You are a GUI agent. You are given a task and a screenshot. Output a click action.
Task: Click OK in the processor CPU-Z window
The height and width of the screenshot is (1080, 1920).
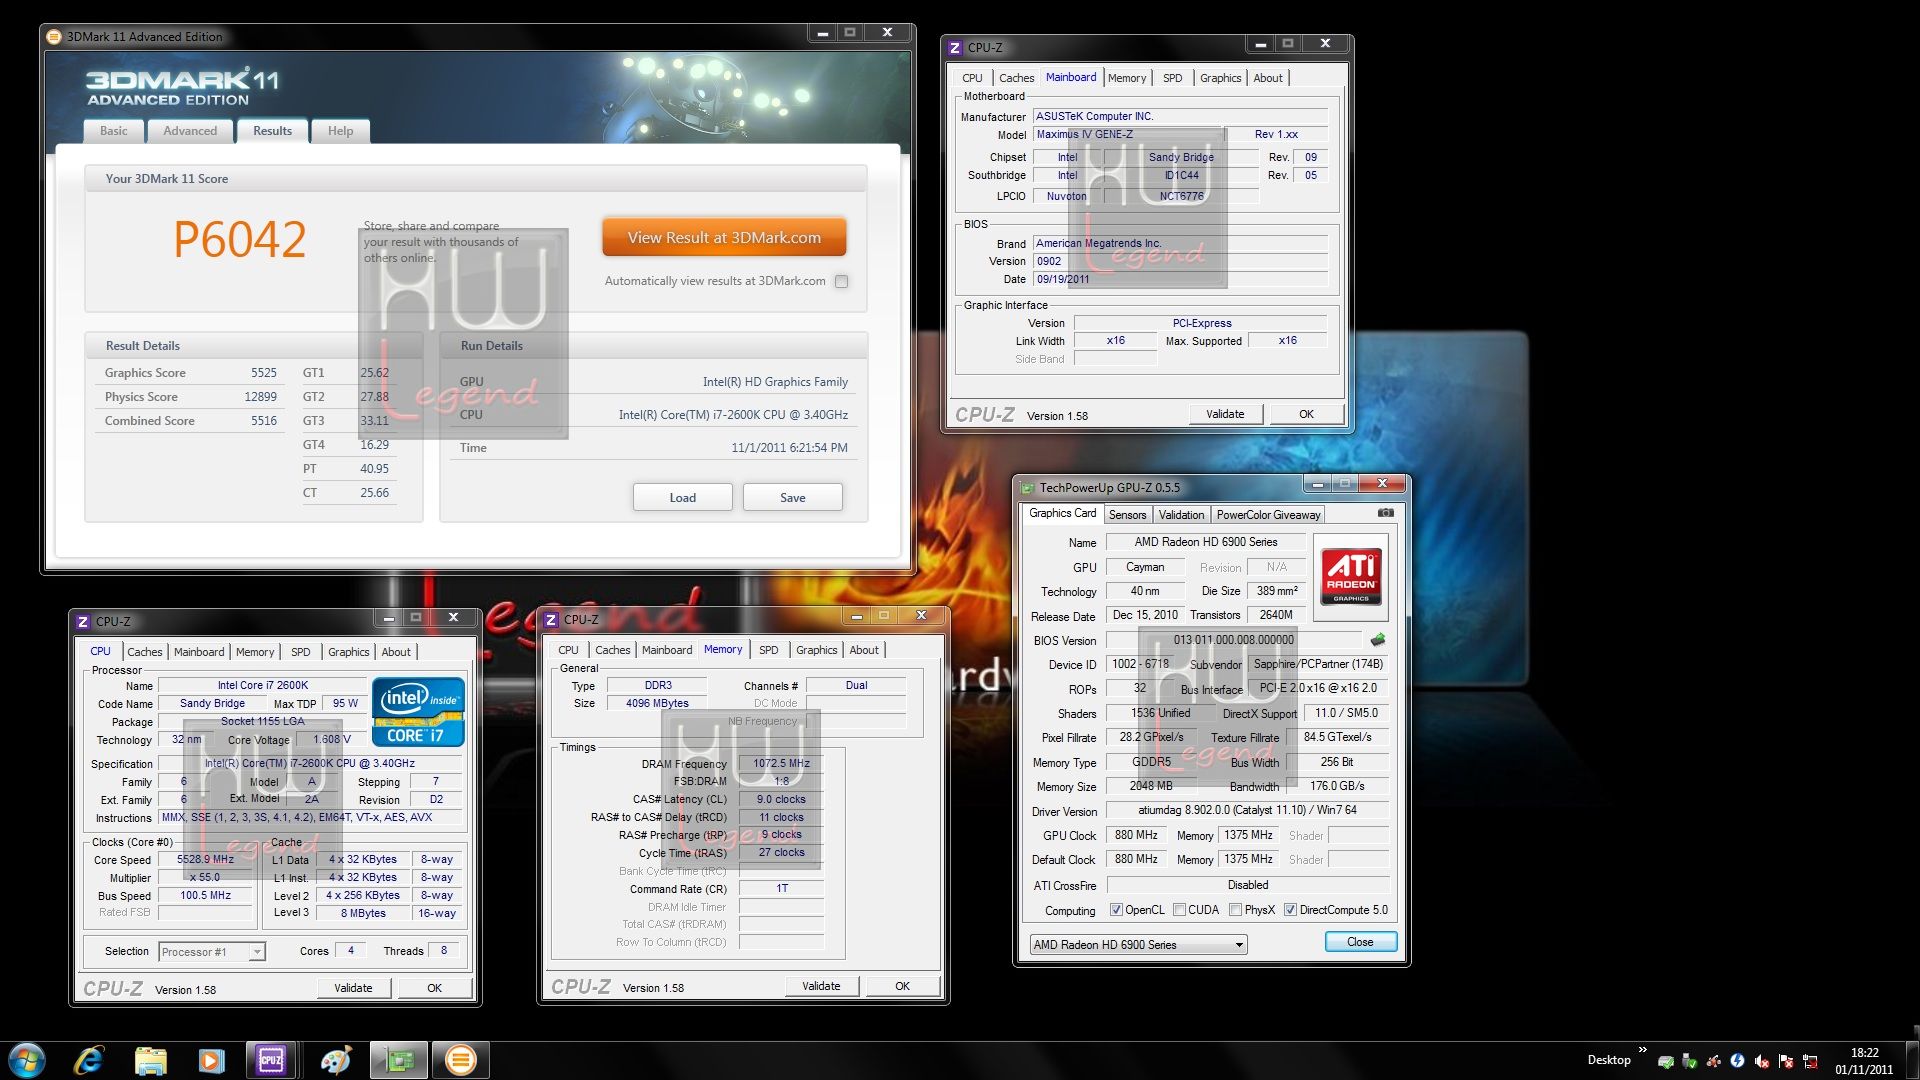[434, 988]
